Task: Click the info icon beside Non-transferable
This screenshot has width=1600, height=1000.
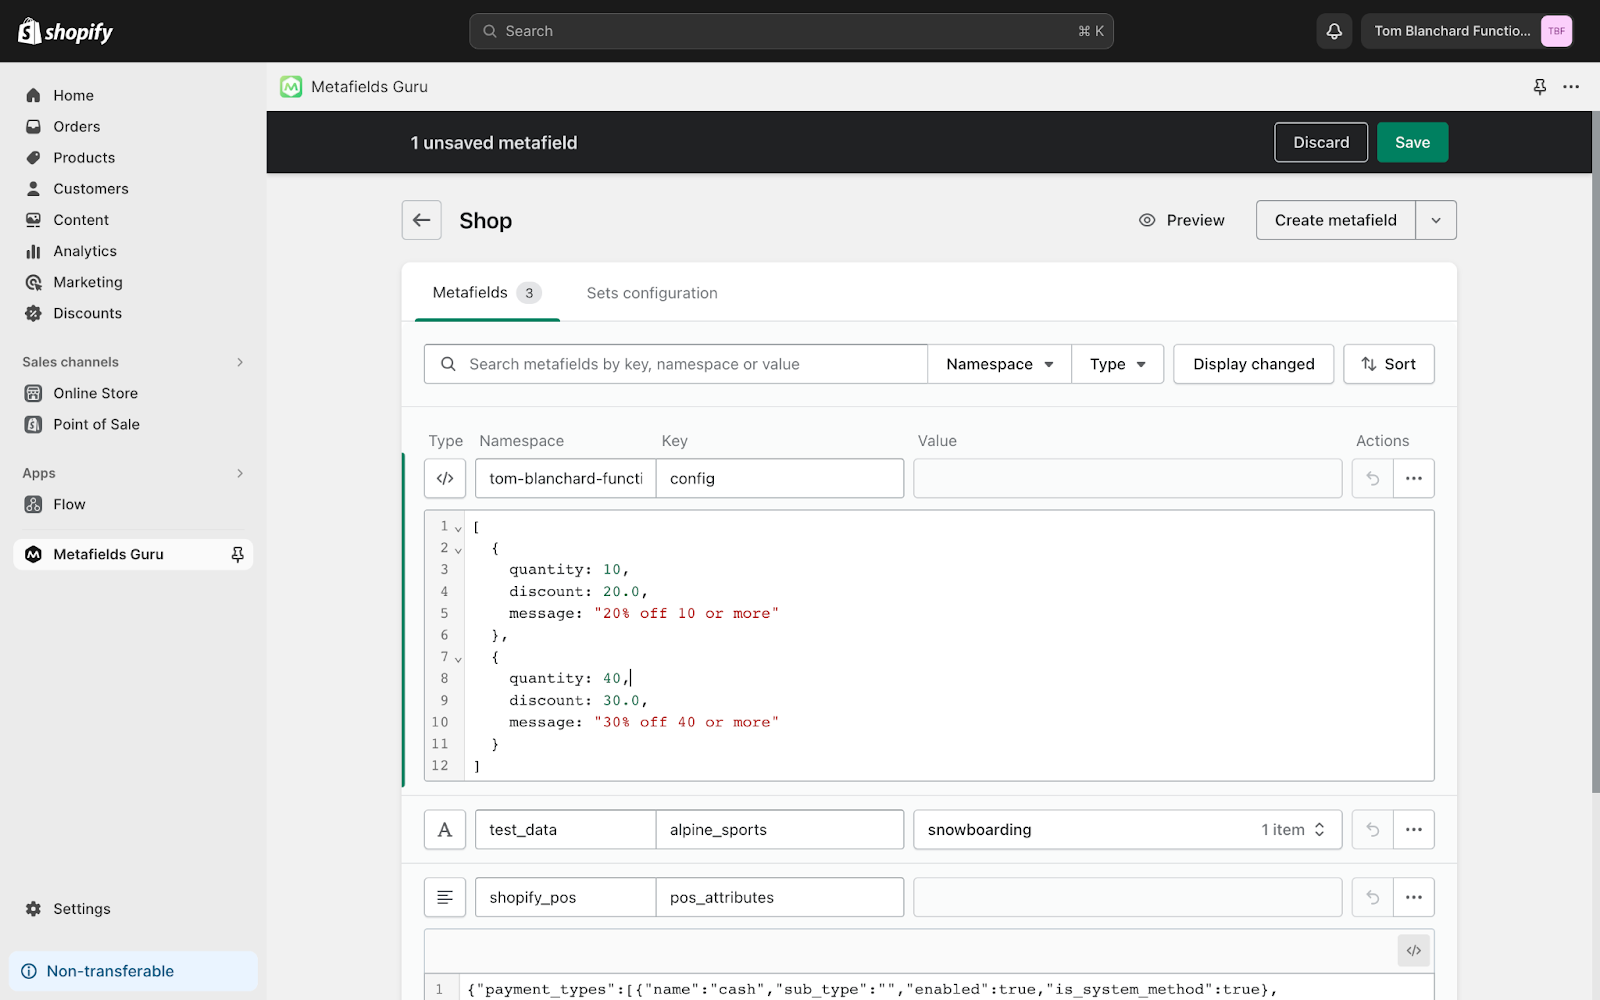Action: 29,971
